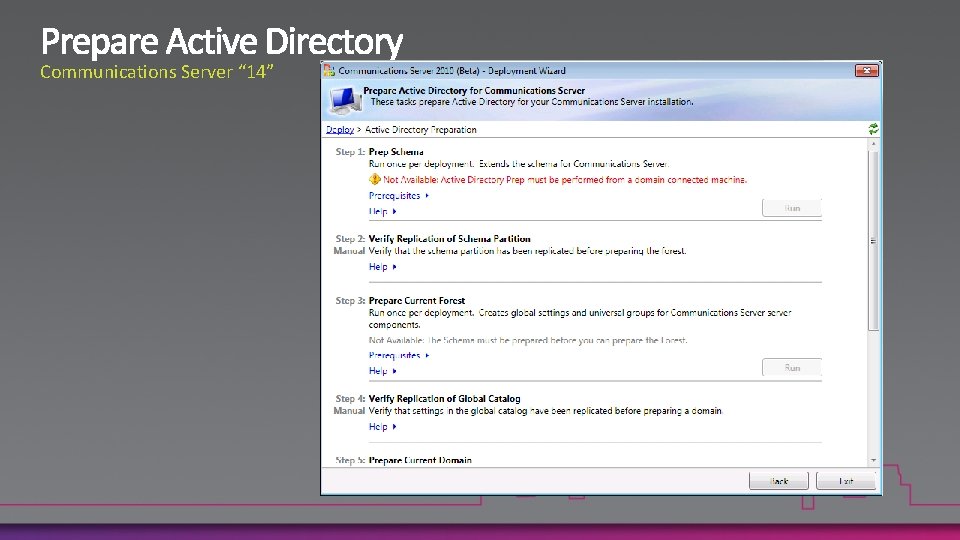Image resolution: width=960 pixels, height=540 pixels.
Task: Expand Help under Verify Replication of Global Catalog
Action: point(383,427)
